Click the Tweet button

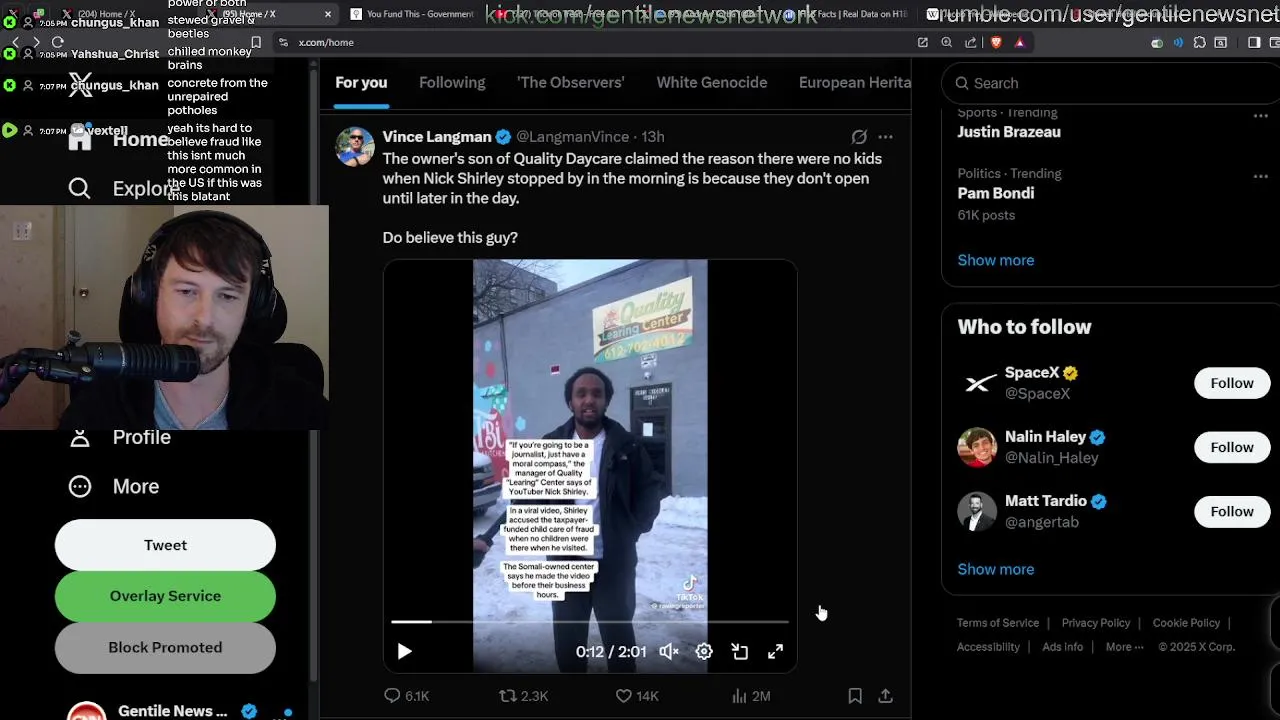point(165,545)
